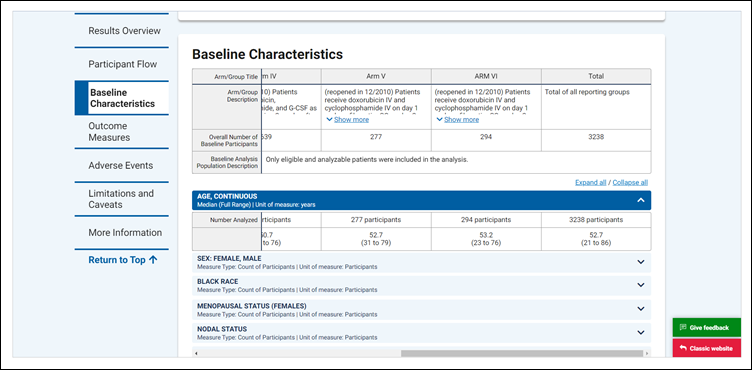
Task: Open More Information section
Action: (125, 233)
